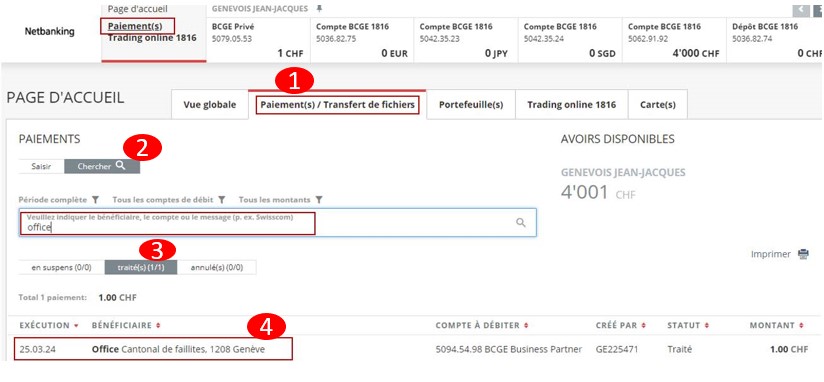Select Compte BCGE 1816 JPY account
824x382 pixels.
point(467,40)
